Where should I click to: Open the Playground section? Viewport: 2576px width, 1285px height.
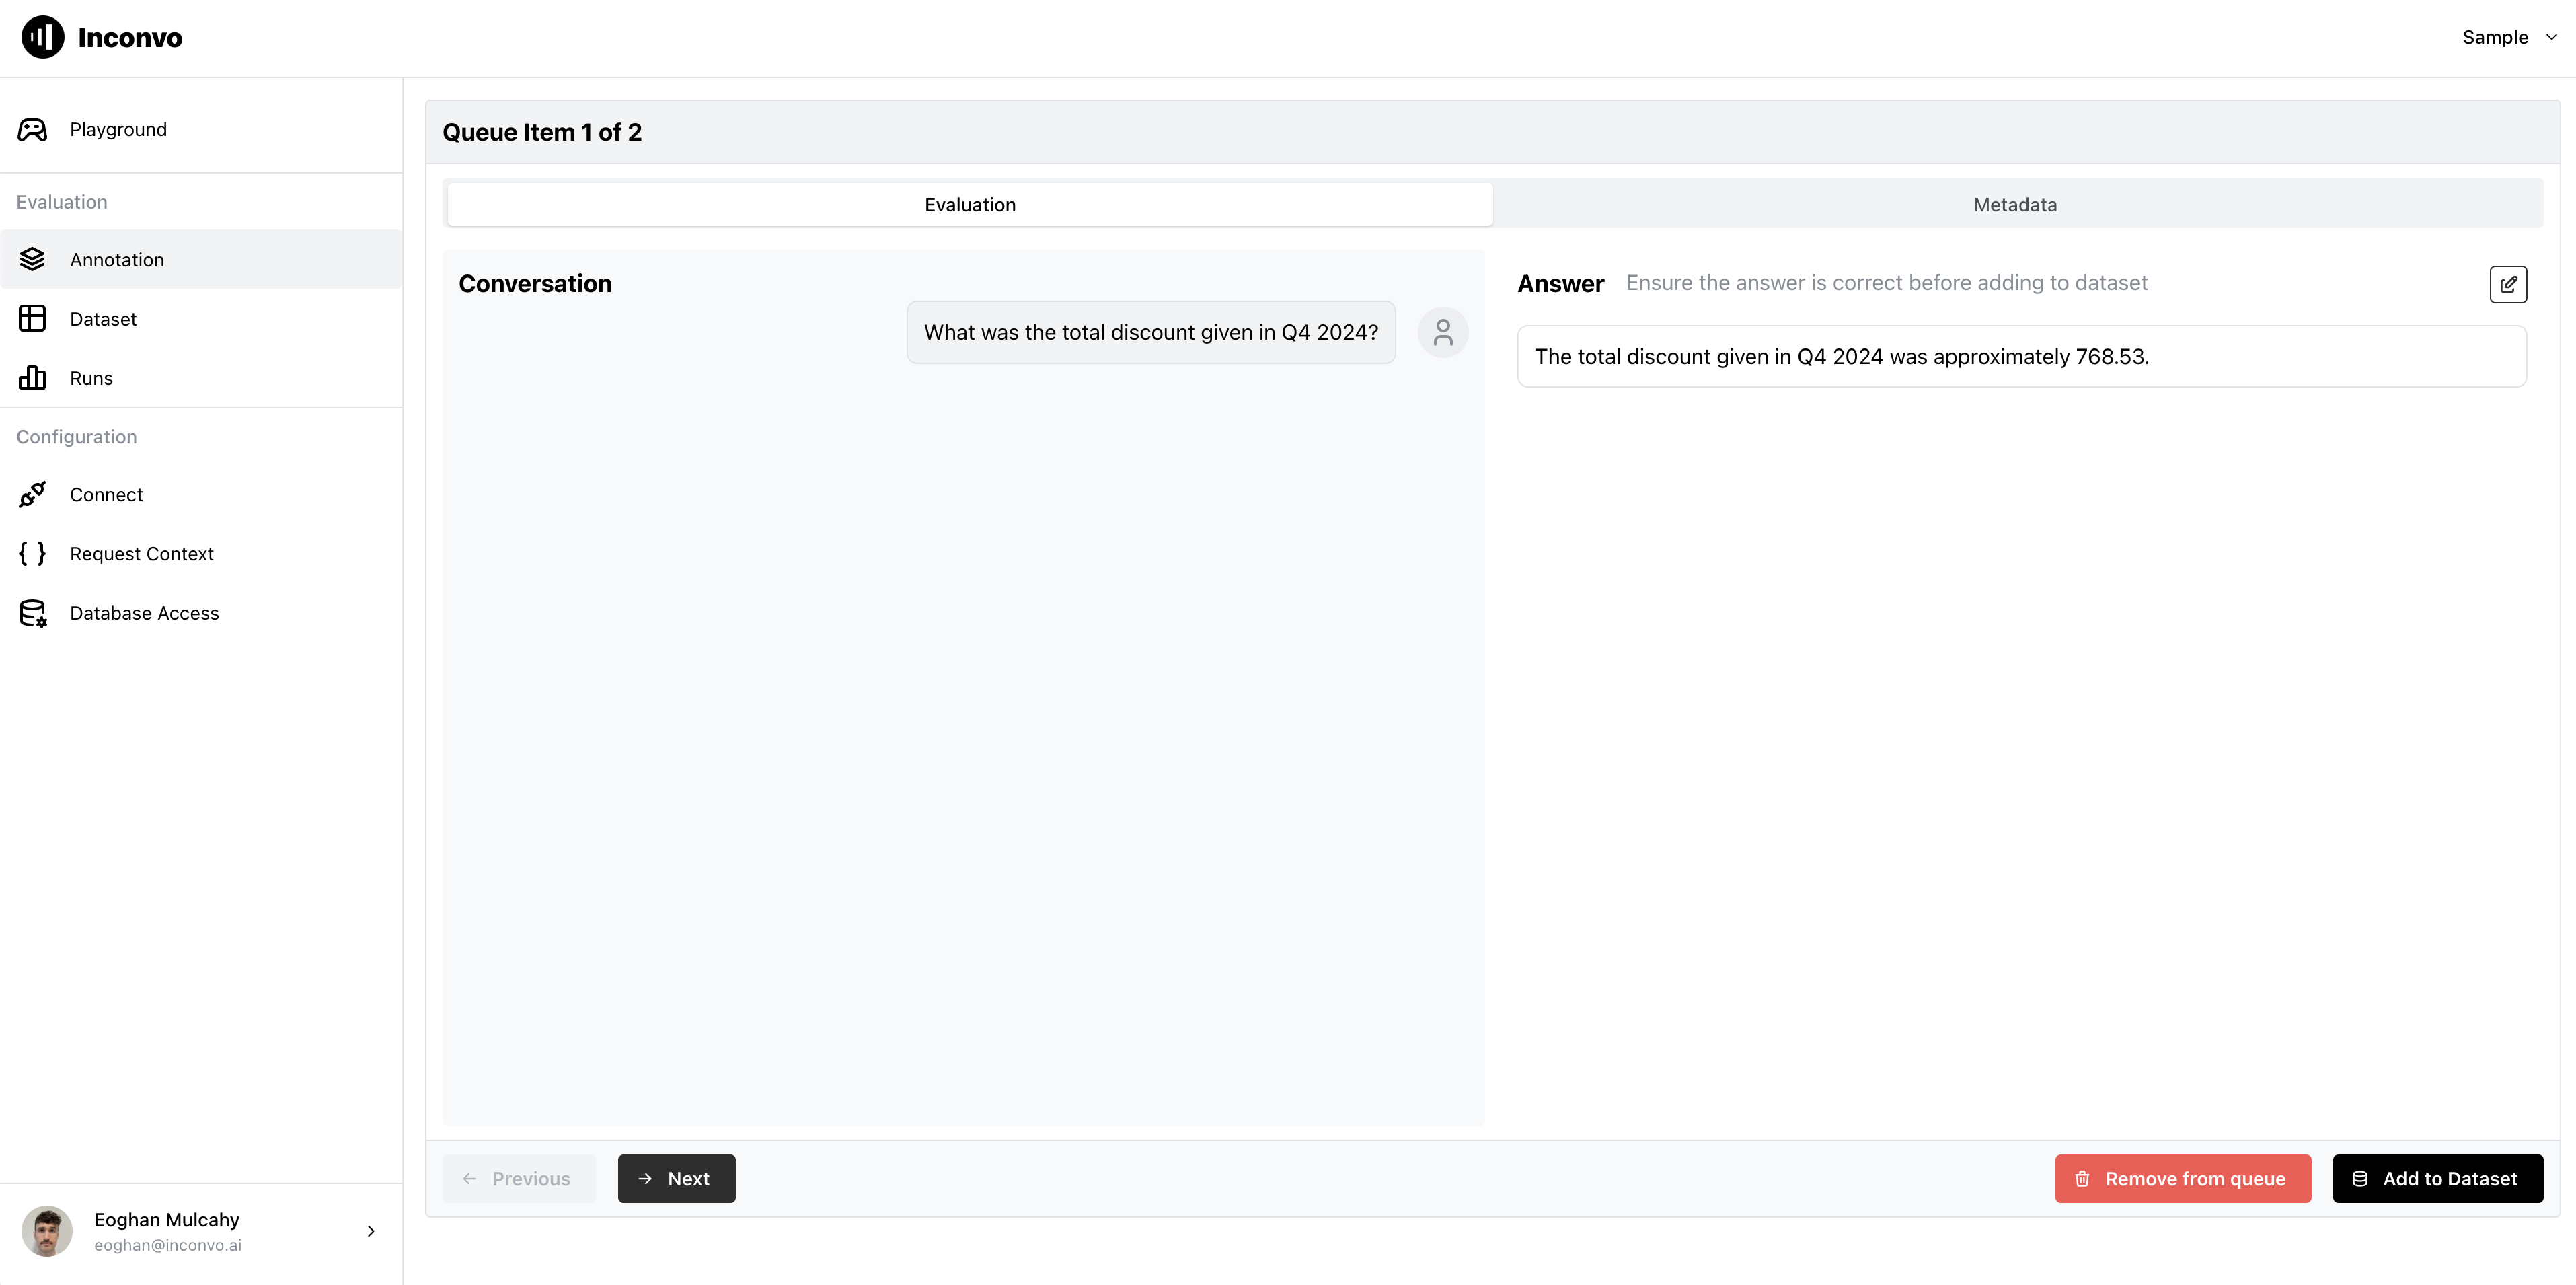(116, 128)
